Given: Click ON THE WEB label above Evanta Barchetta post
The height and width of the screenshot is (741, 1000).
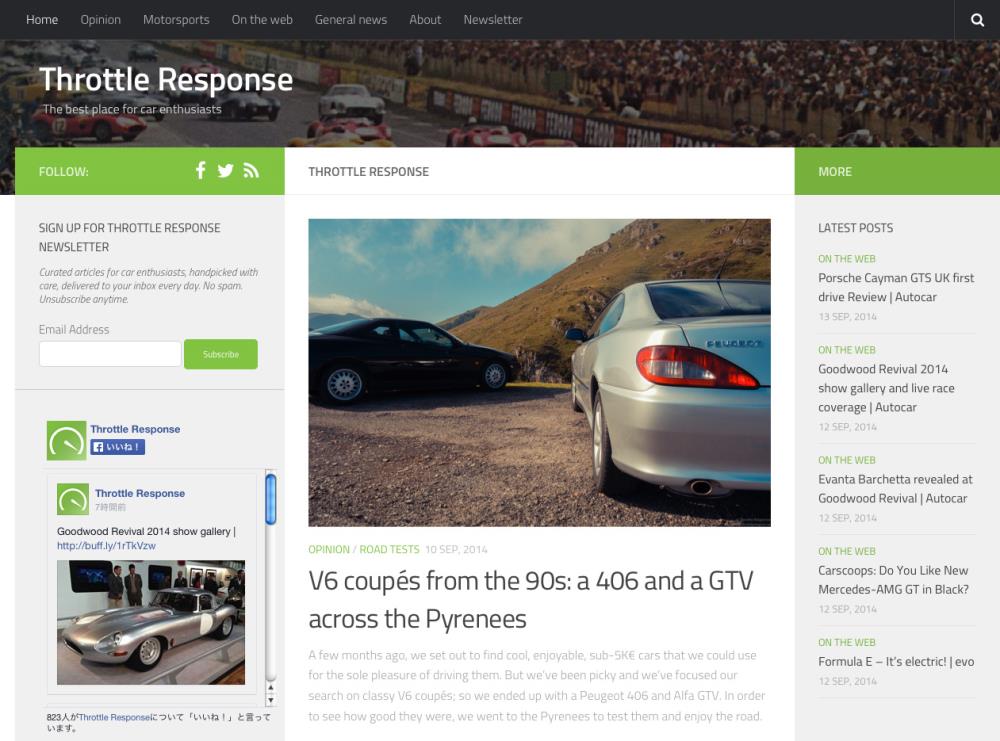Looking at the screenshot, I should pyautogui.click(x=847, y=460).
